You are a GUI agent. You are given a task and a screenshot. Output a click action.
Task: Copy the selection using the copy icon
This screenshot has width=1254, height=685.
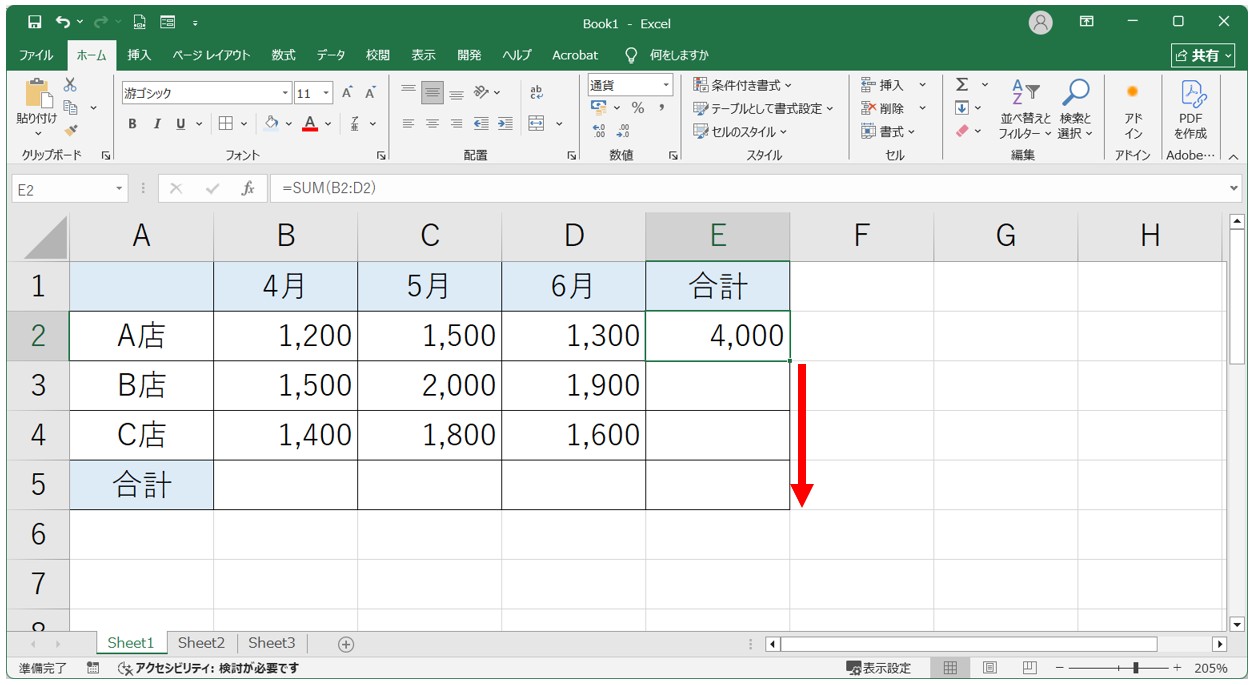(x=71, y=107)
